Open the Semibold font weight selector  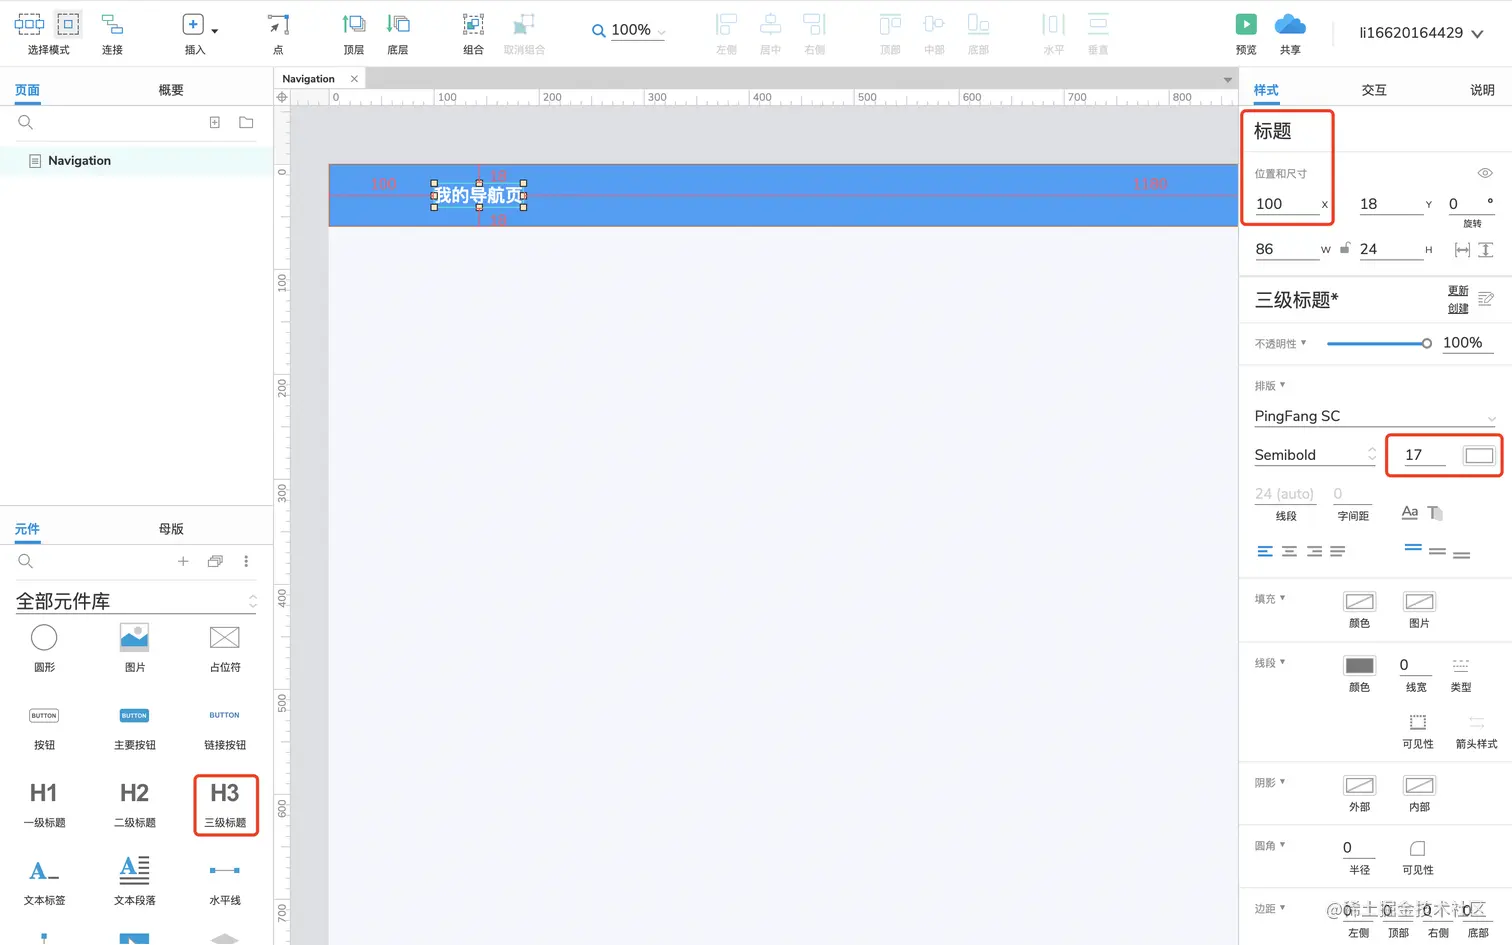[1313, 454]
